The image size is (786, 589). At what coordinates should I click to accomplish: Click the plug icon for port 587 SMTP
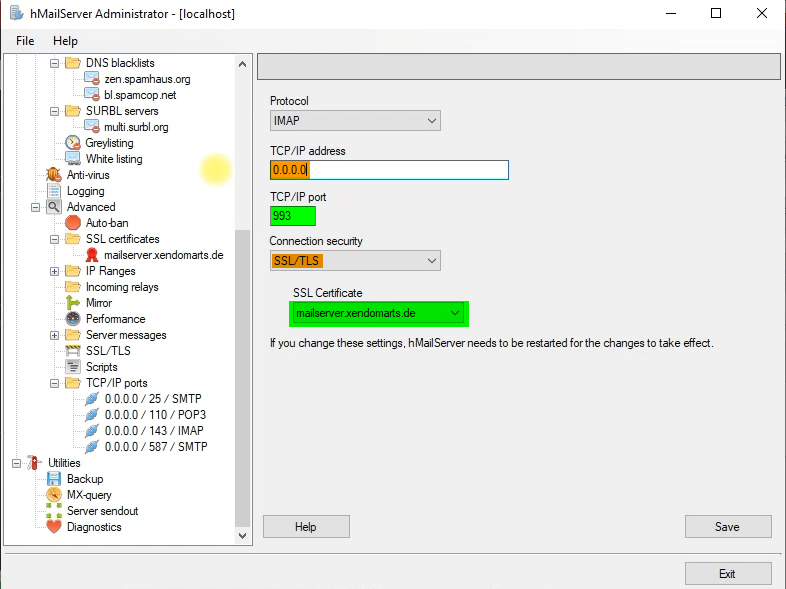tap(92, 447)
